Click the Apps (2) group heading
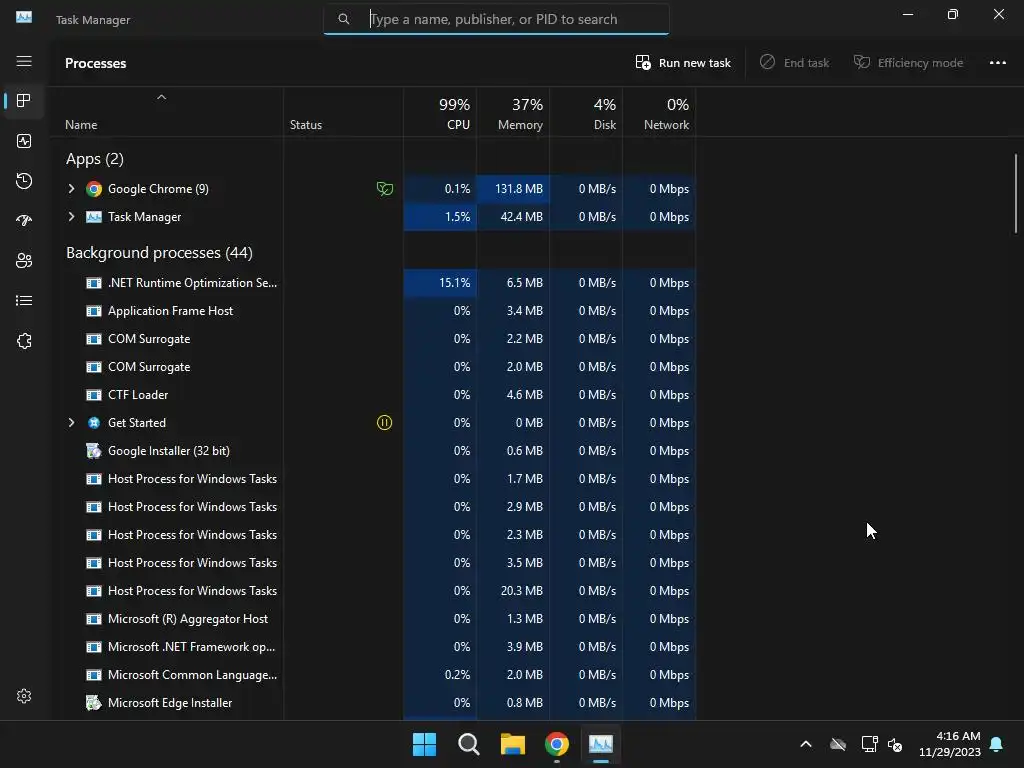This screenshot has width=1024, height=768. pyautogui.click(x=95, y=159)
